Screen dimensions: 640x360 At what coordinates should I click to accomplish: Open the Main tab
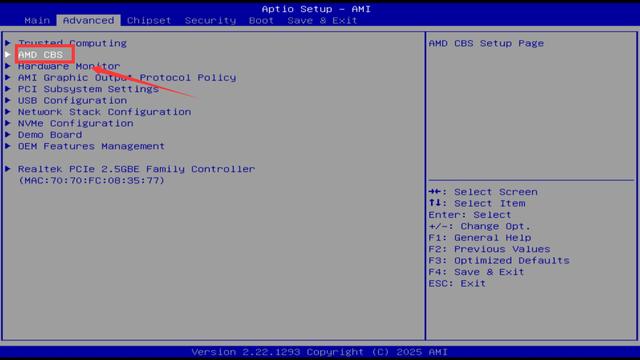tap(37, 20)
